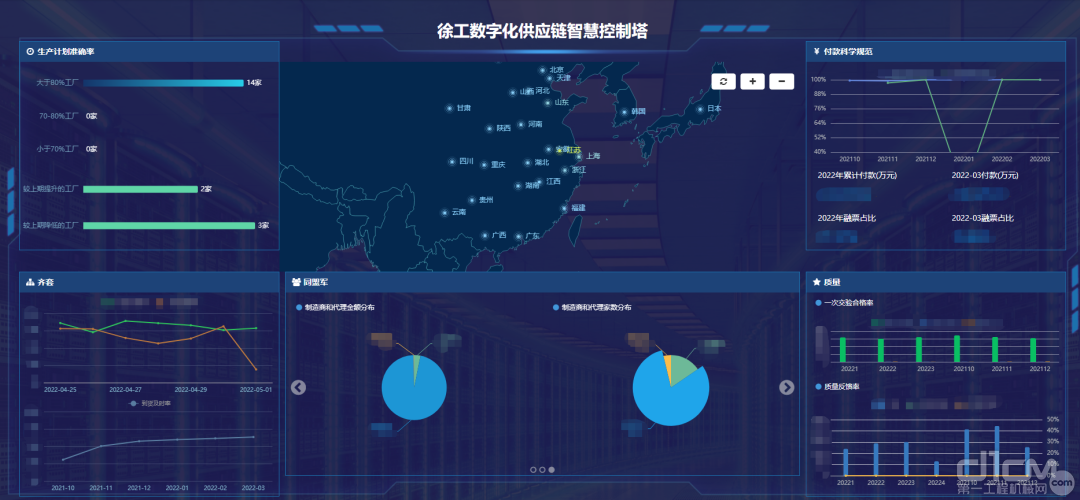
Task: Zoom in the map with plus button
Action: pyautogui.click(x=752, y=81)
